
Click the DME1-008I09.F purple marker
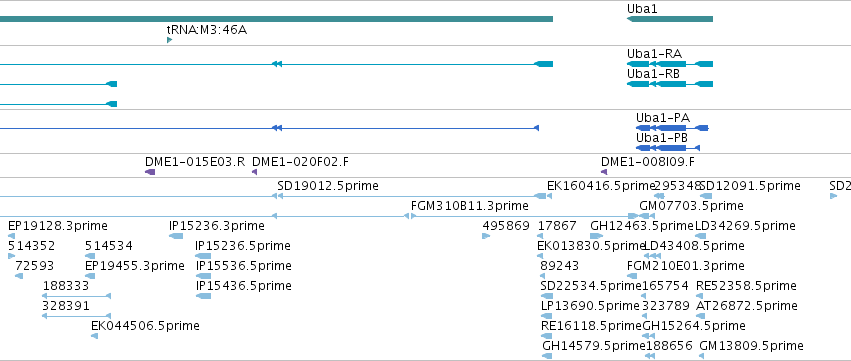604,172
